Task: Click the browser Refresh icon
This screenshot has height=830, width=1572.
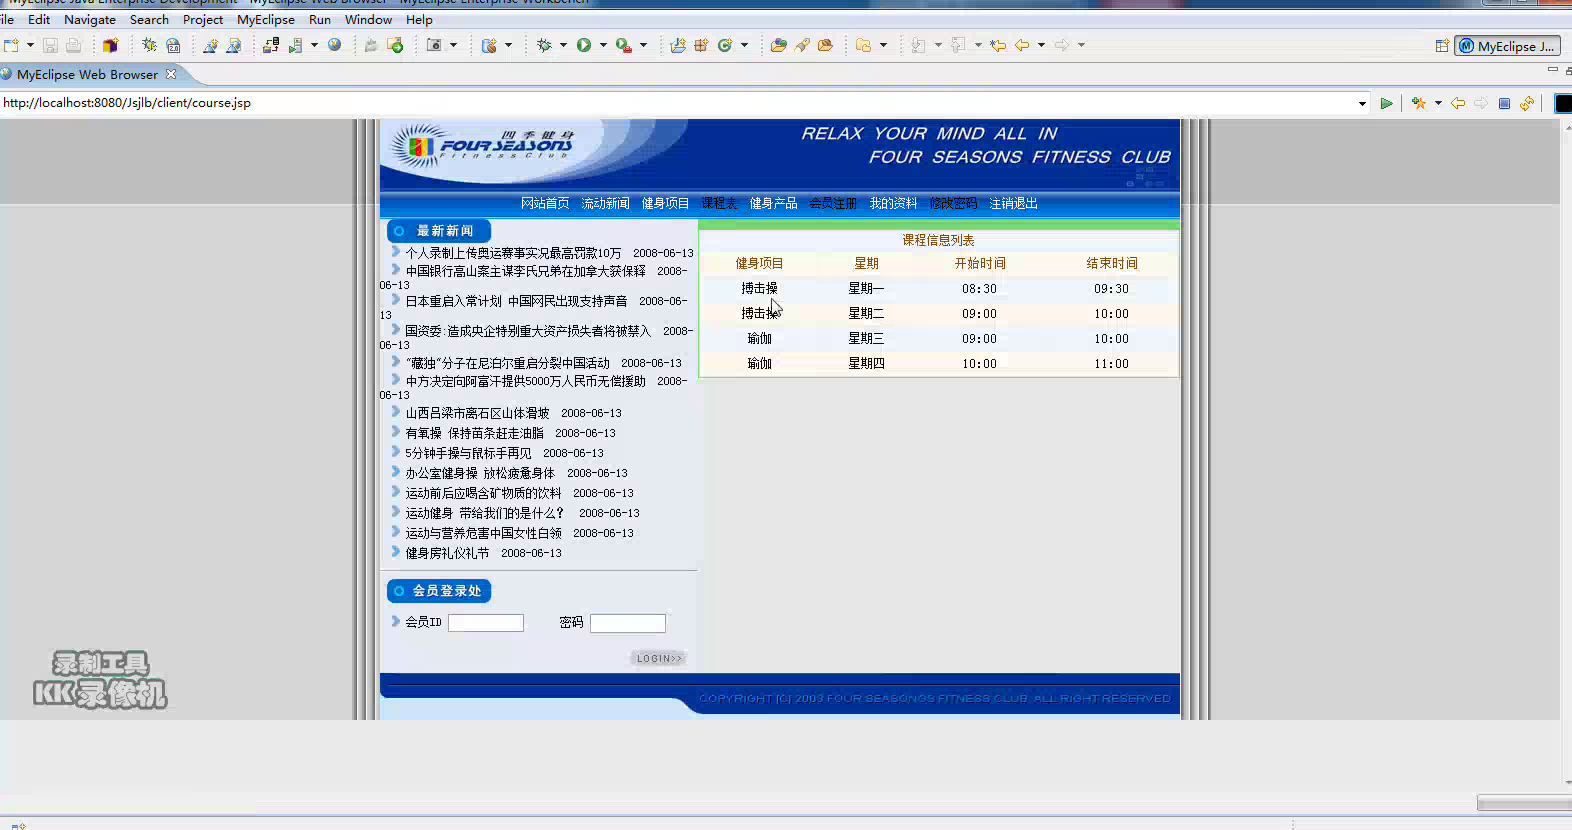Action: (1527, 103)
